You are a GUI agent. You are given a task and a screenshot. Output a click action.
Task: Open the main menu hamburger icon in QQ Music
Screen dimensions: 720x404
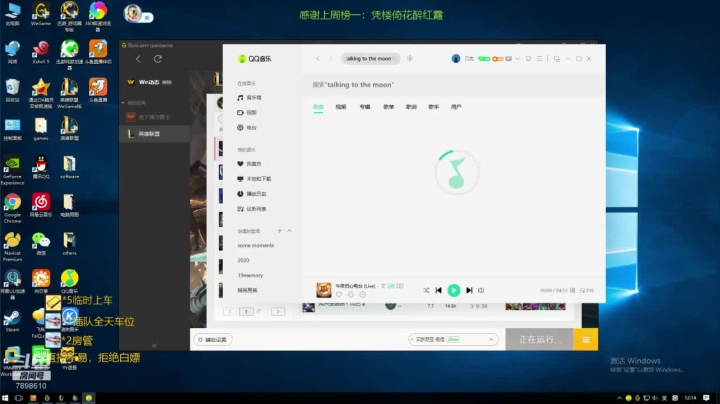540,59
